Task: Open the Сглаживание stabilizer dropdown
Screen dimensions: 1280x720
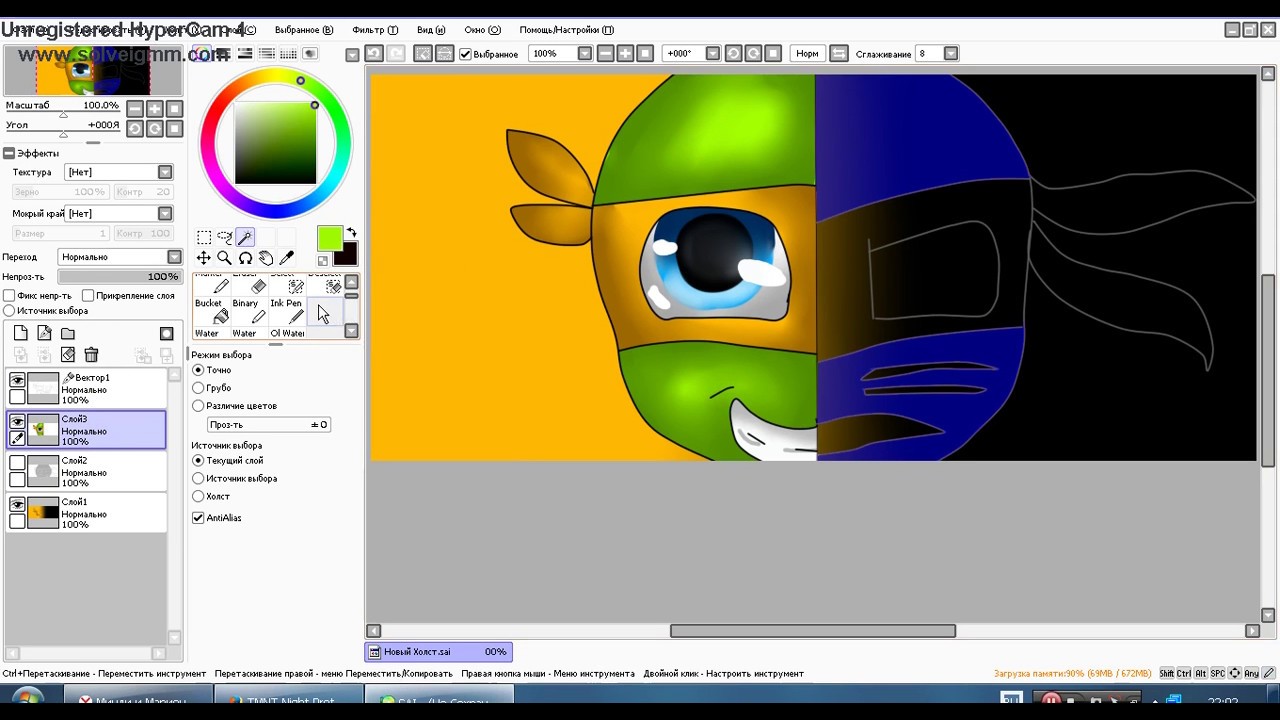Action: click(951, 53)
